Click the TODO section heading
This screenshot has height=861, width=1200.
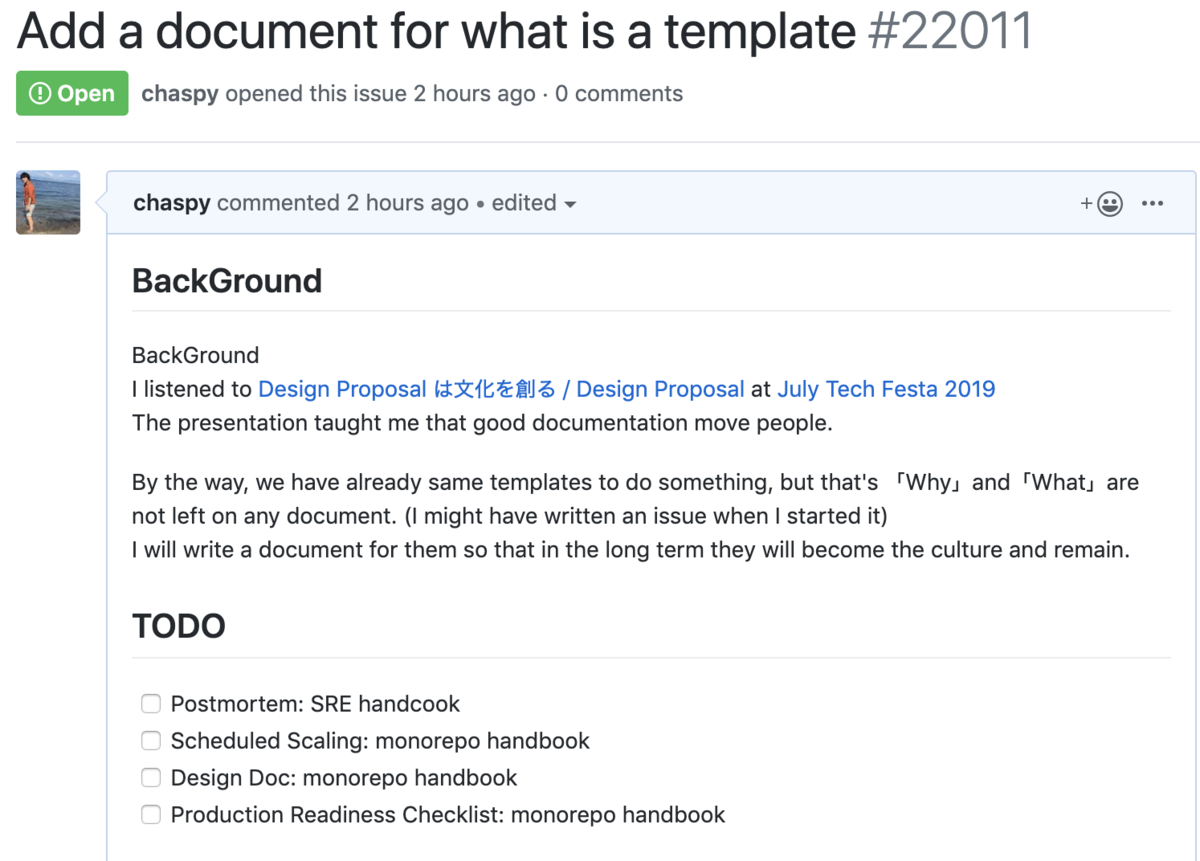pyautogui.click(x=179, y=627)
